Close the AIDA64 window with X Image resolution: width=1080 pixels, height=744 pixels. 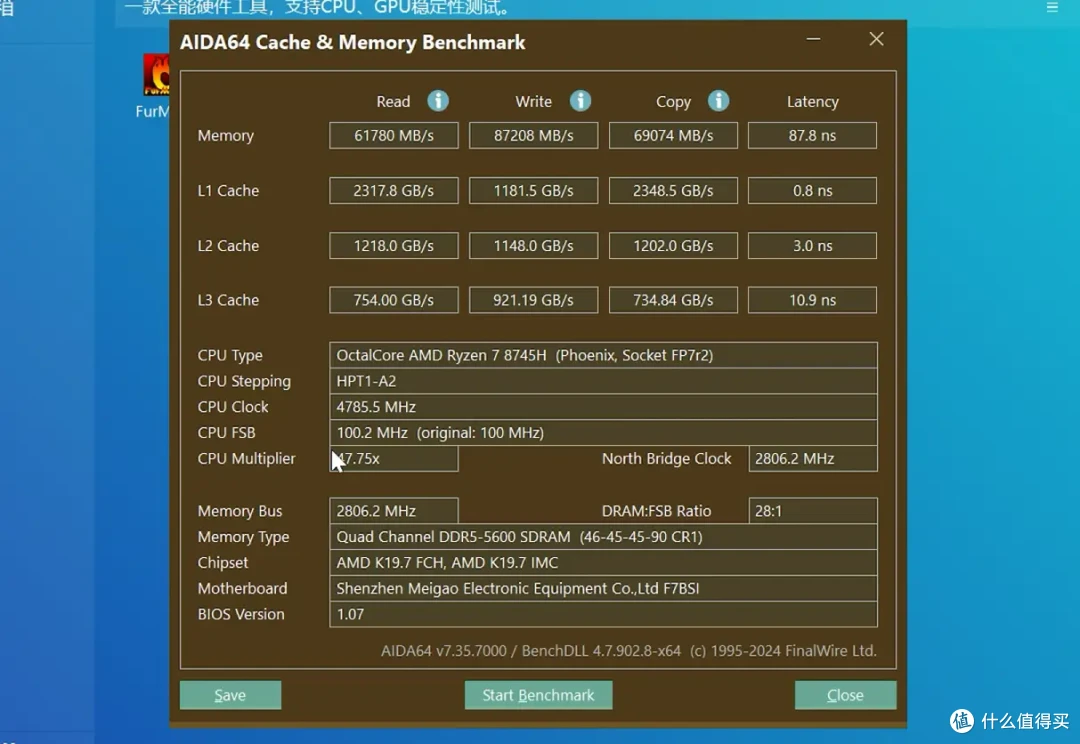point(876,39)
